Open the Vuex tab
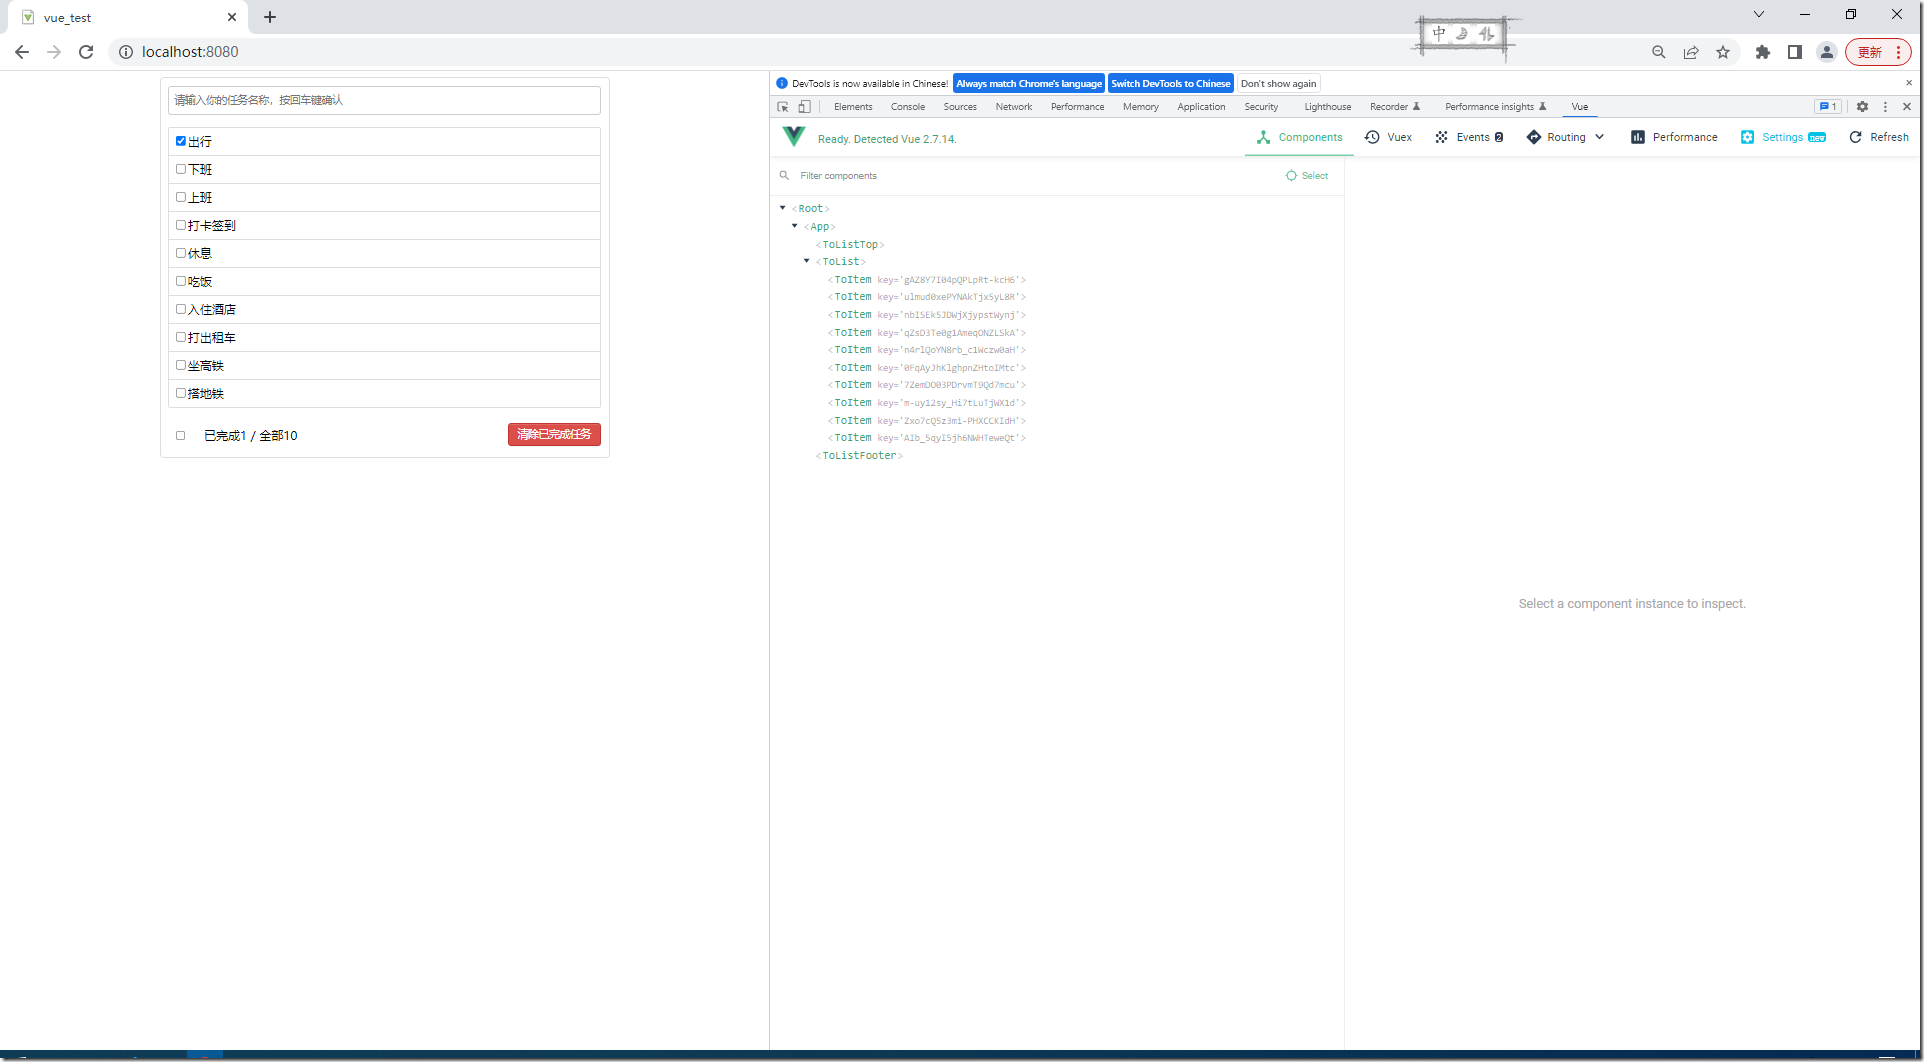This screenshot has width=1924, height=1062. click(x=1389, y=137)
